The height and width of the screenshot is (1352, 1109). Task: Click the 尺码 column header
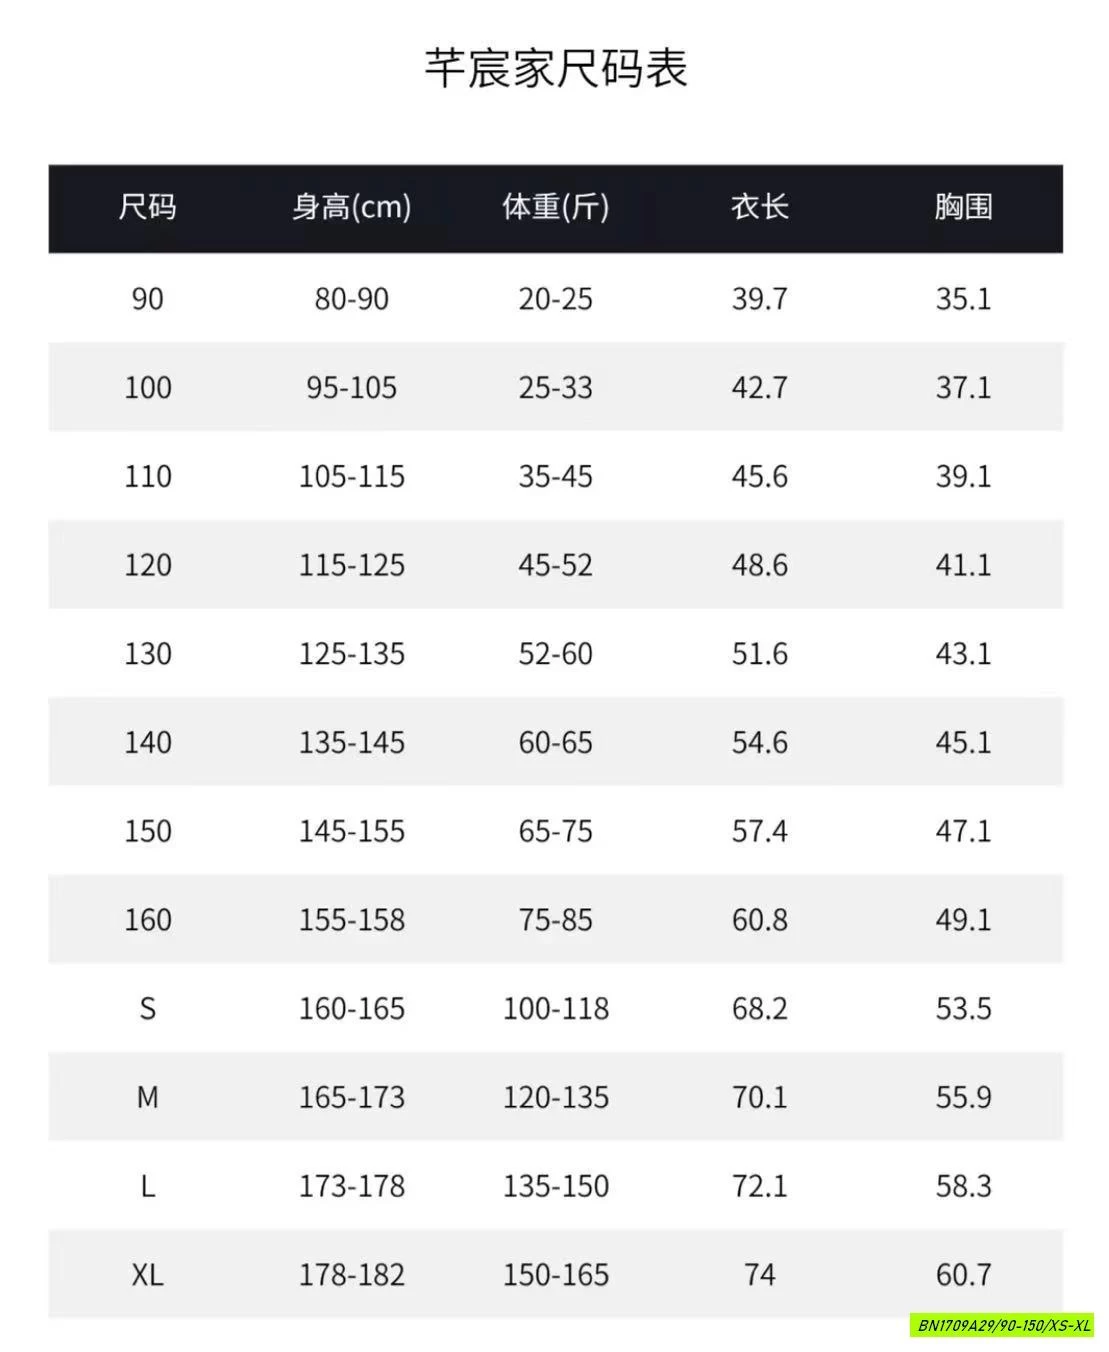click(147, 207)
